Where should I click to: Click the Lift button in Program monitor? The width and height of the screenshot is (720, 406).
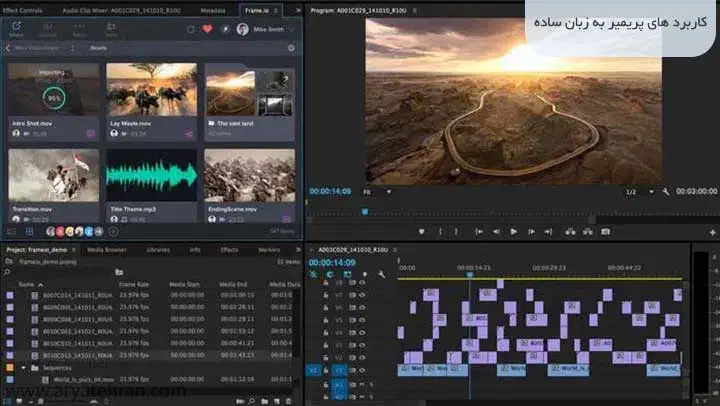569,231
